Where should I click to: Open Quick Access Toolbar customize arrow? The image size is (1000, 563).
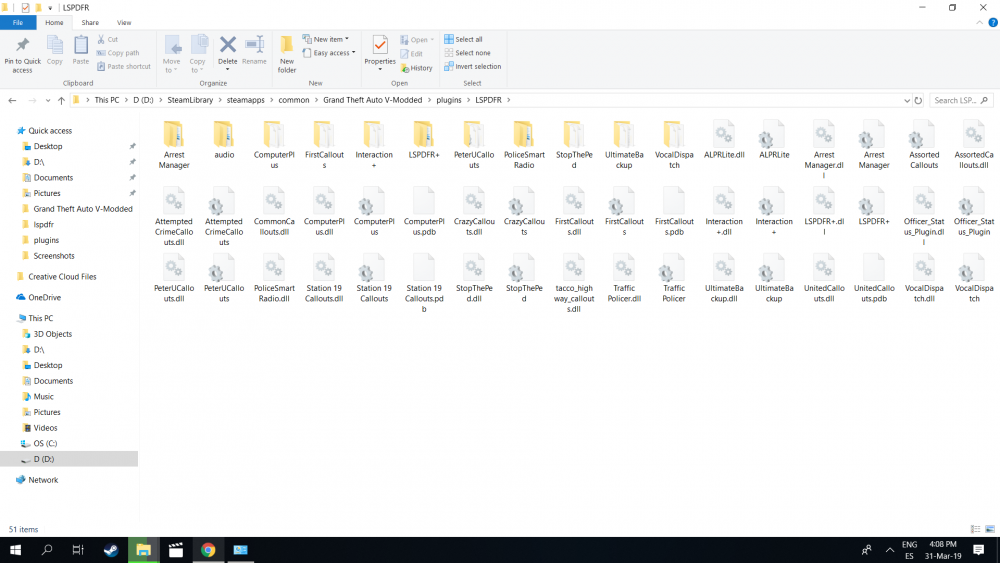50,8
